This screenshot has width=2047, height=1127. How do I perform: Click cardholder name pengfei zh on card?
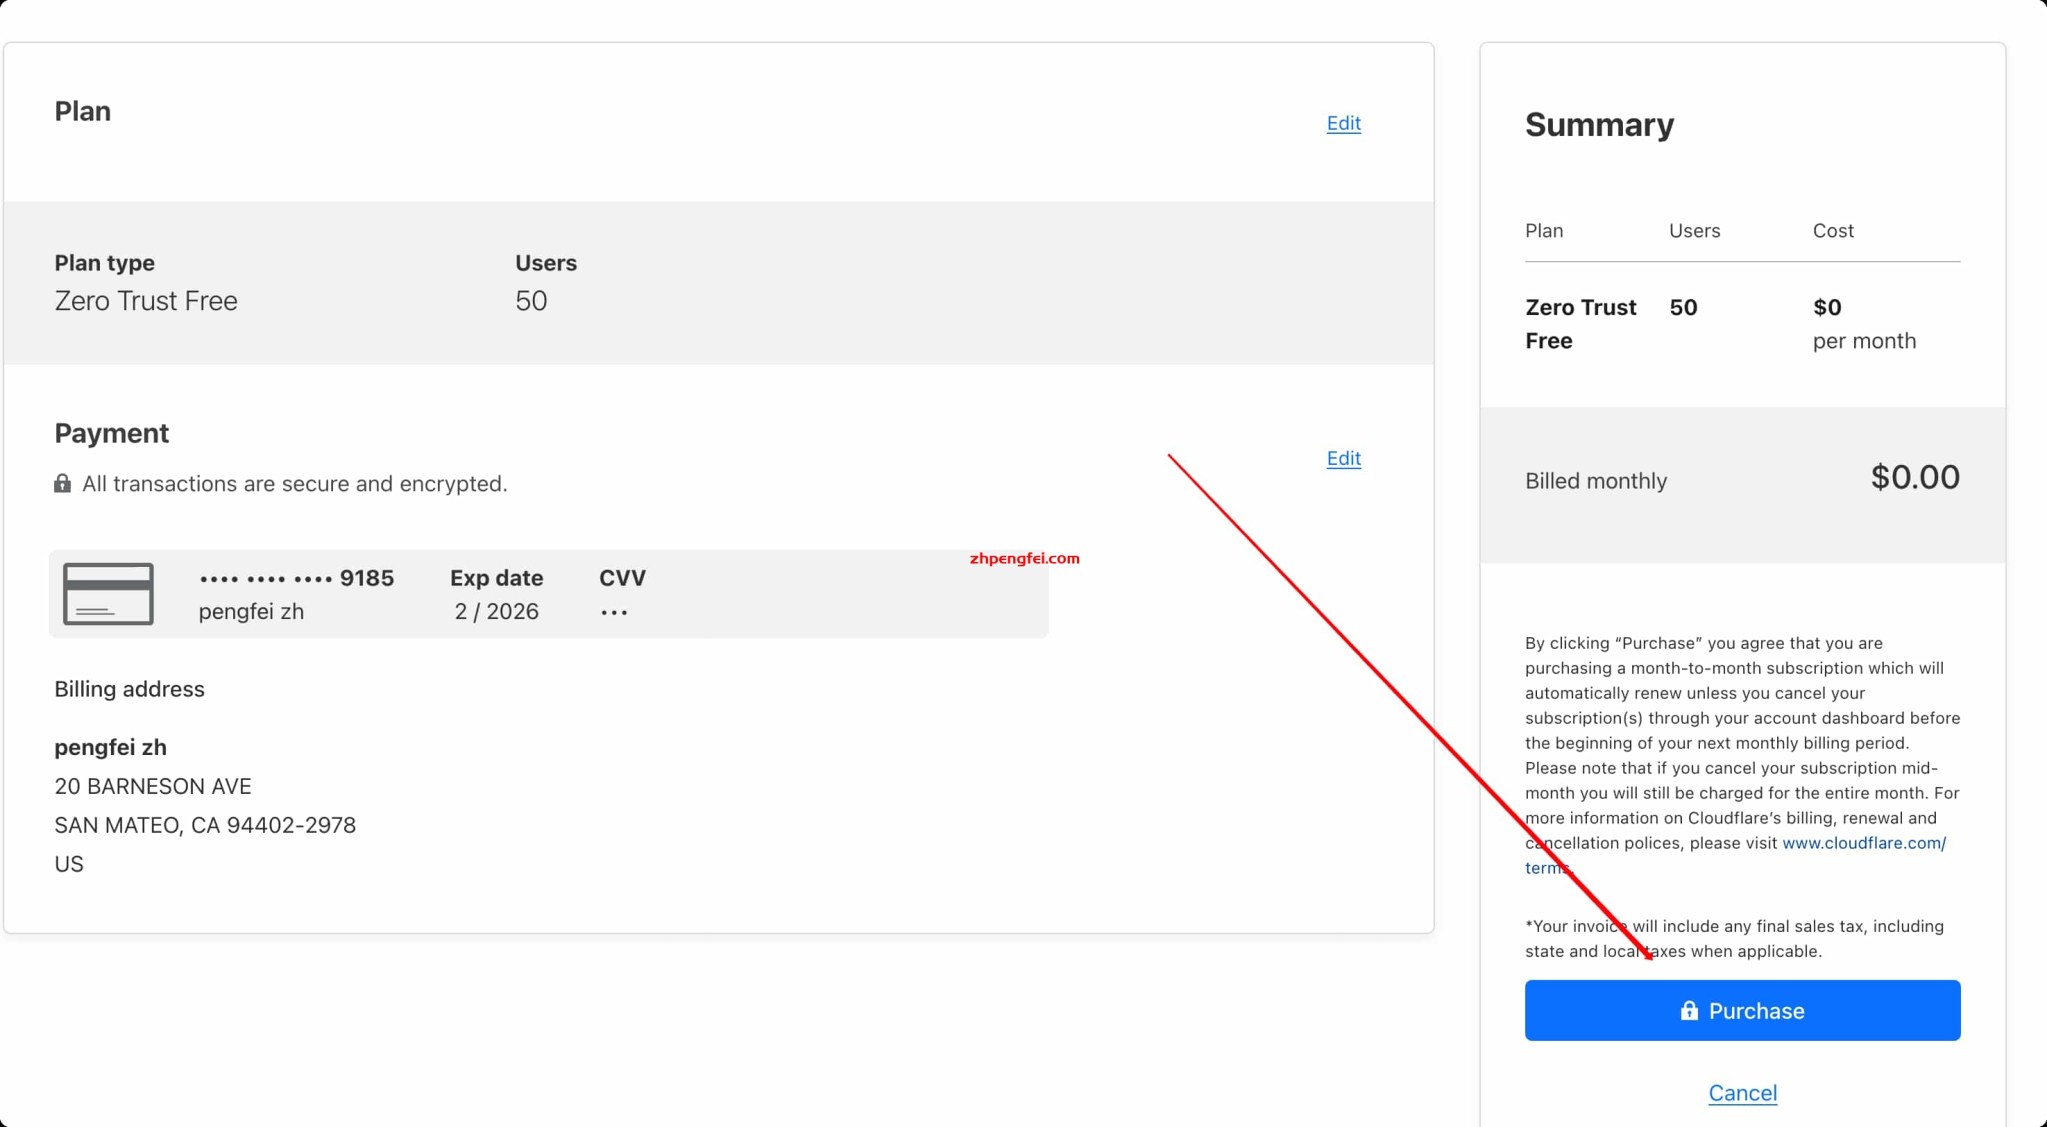click(251, 612)
